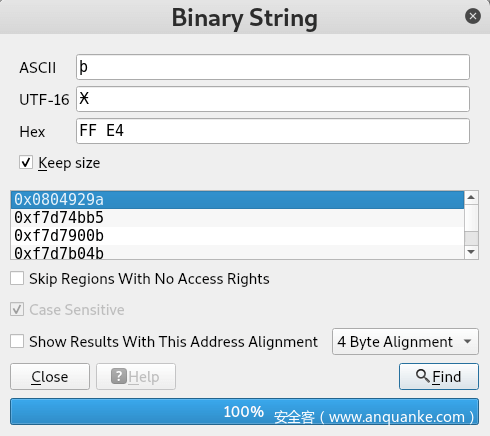
Task: Click the magnifier icon on the Find button
Action: (x=423, y=376)
